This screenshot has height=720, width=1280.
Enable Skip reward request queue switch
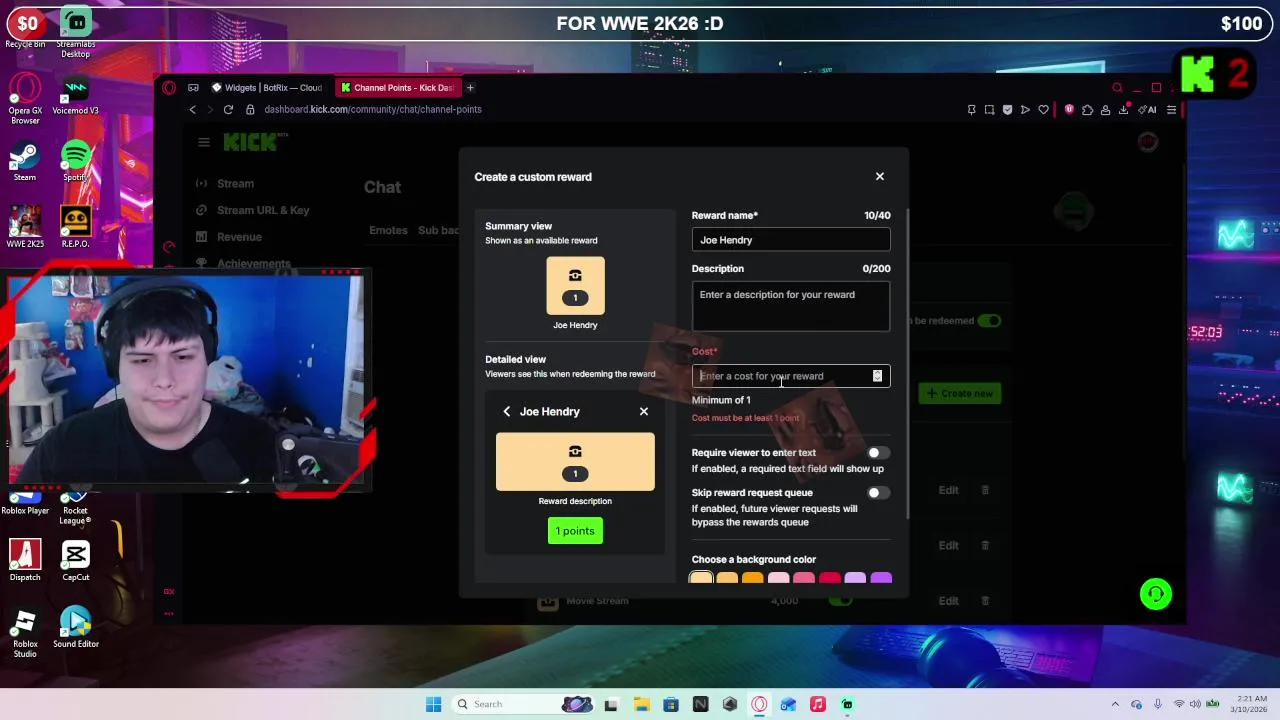(878, 493)
